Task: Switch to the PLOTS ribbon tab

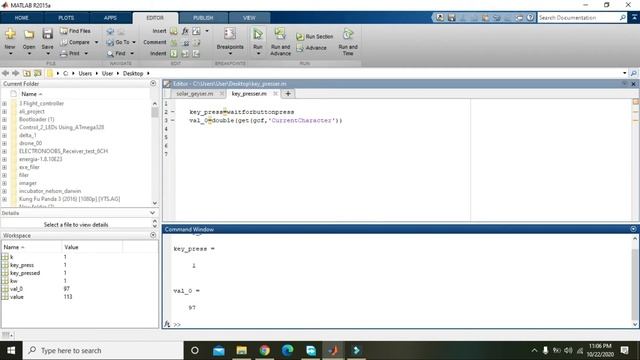Action: (x=66, y=18)
